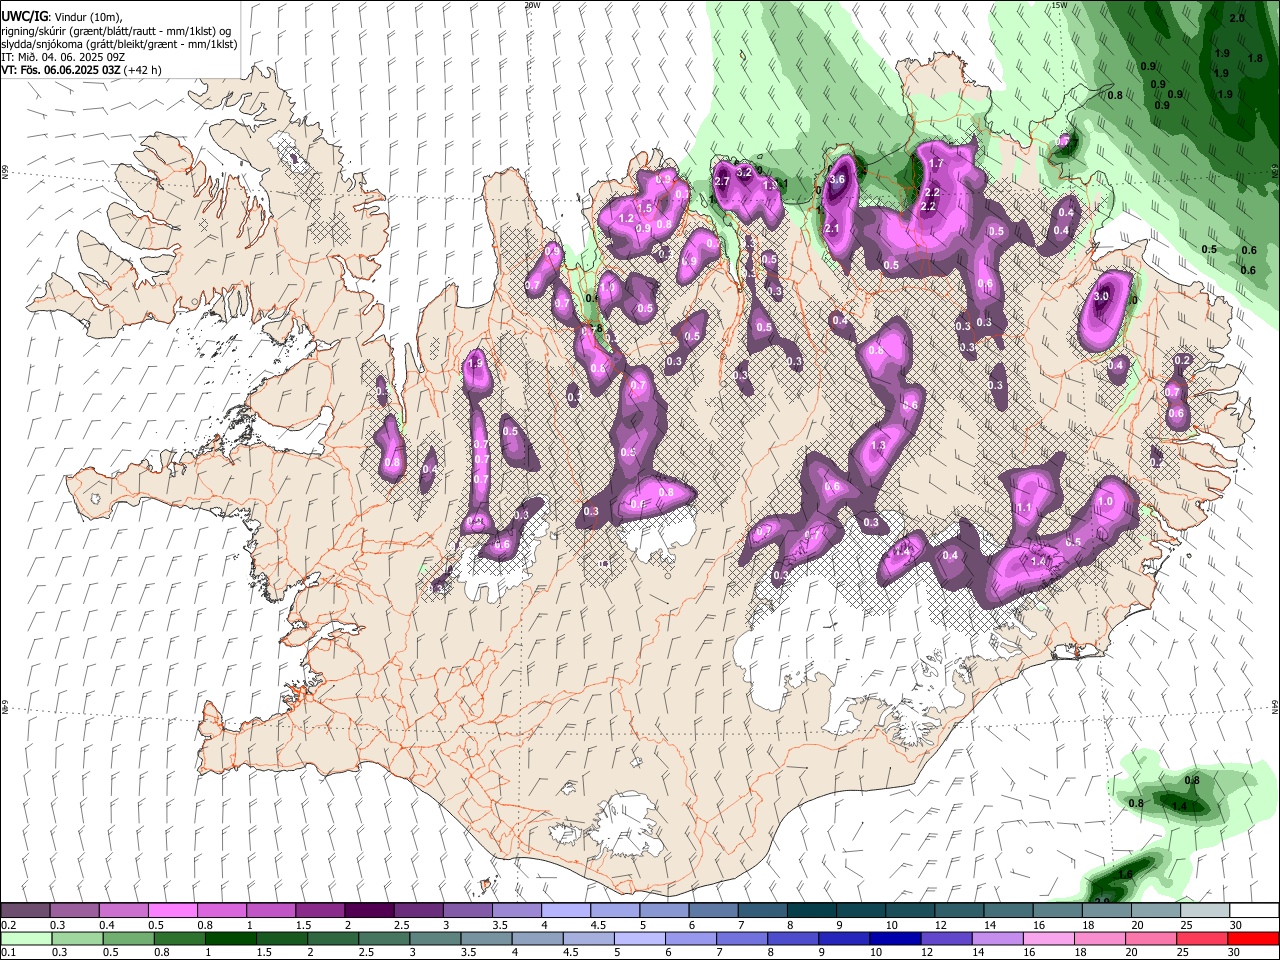Click the "IT: Mið. 04. 06. 2025 09Z" line
Image resolution: width=1280 pixels, height=960 pixels.
64,57
